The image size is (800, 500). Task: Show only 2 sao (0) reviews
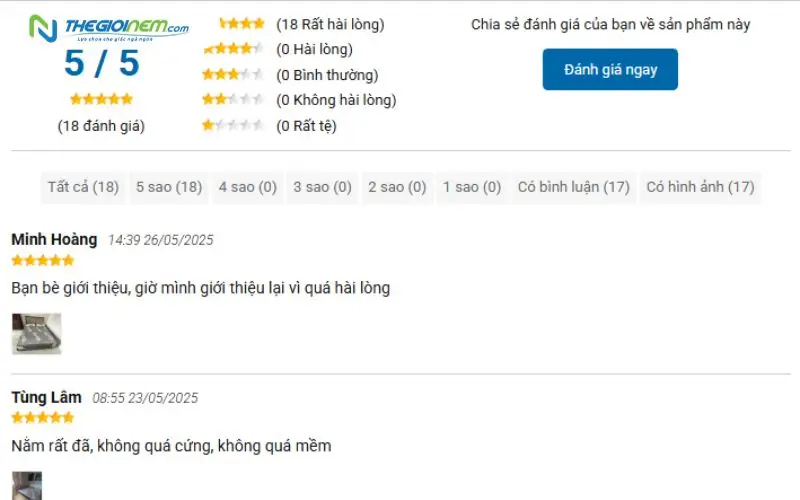tap(397, 187)
